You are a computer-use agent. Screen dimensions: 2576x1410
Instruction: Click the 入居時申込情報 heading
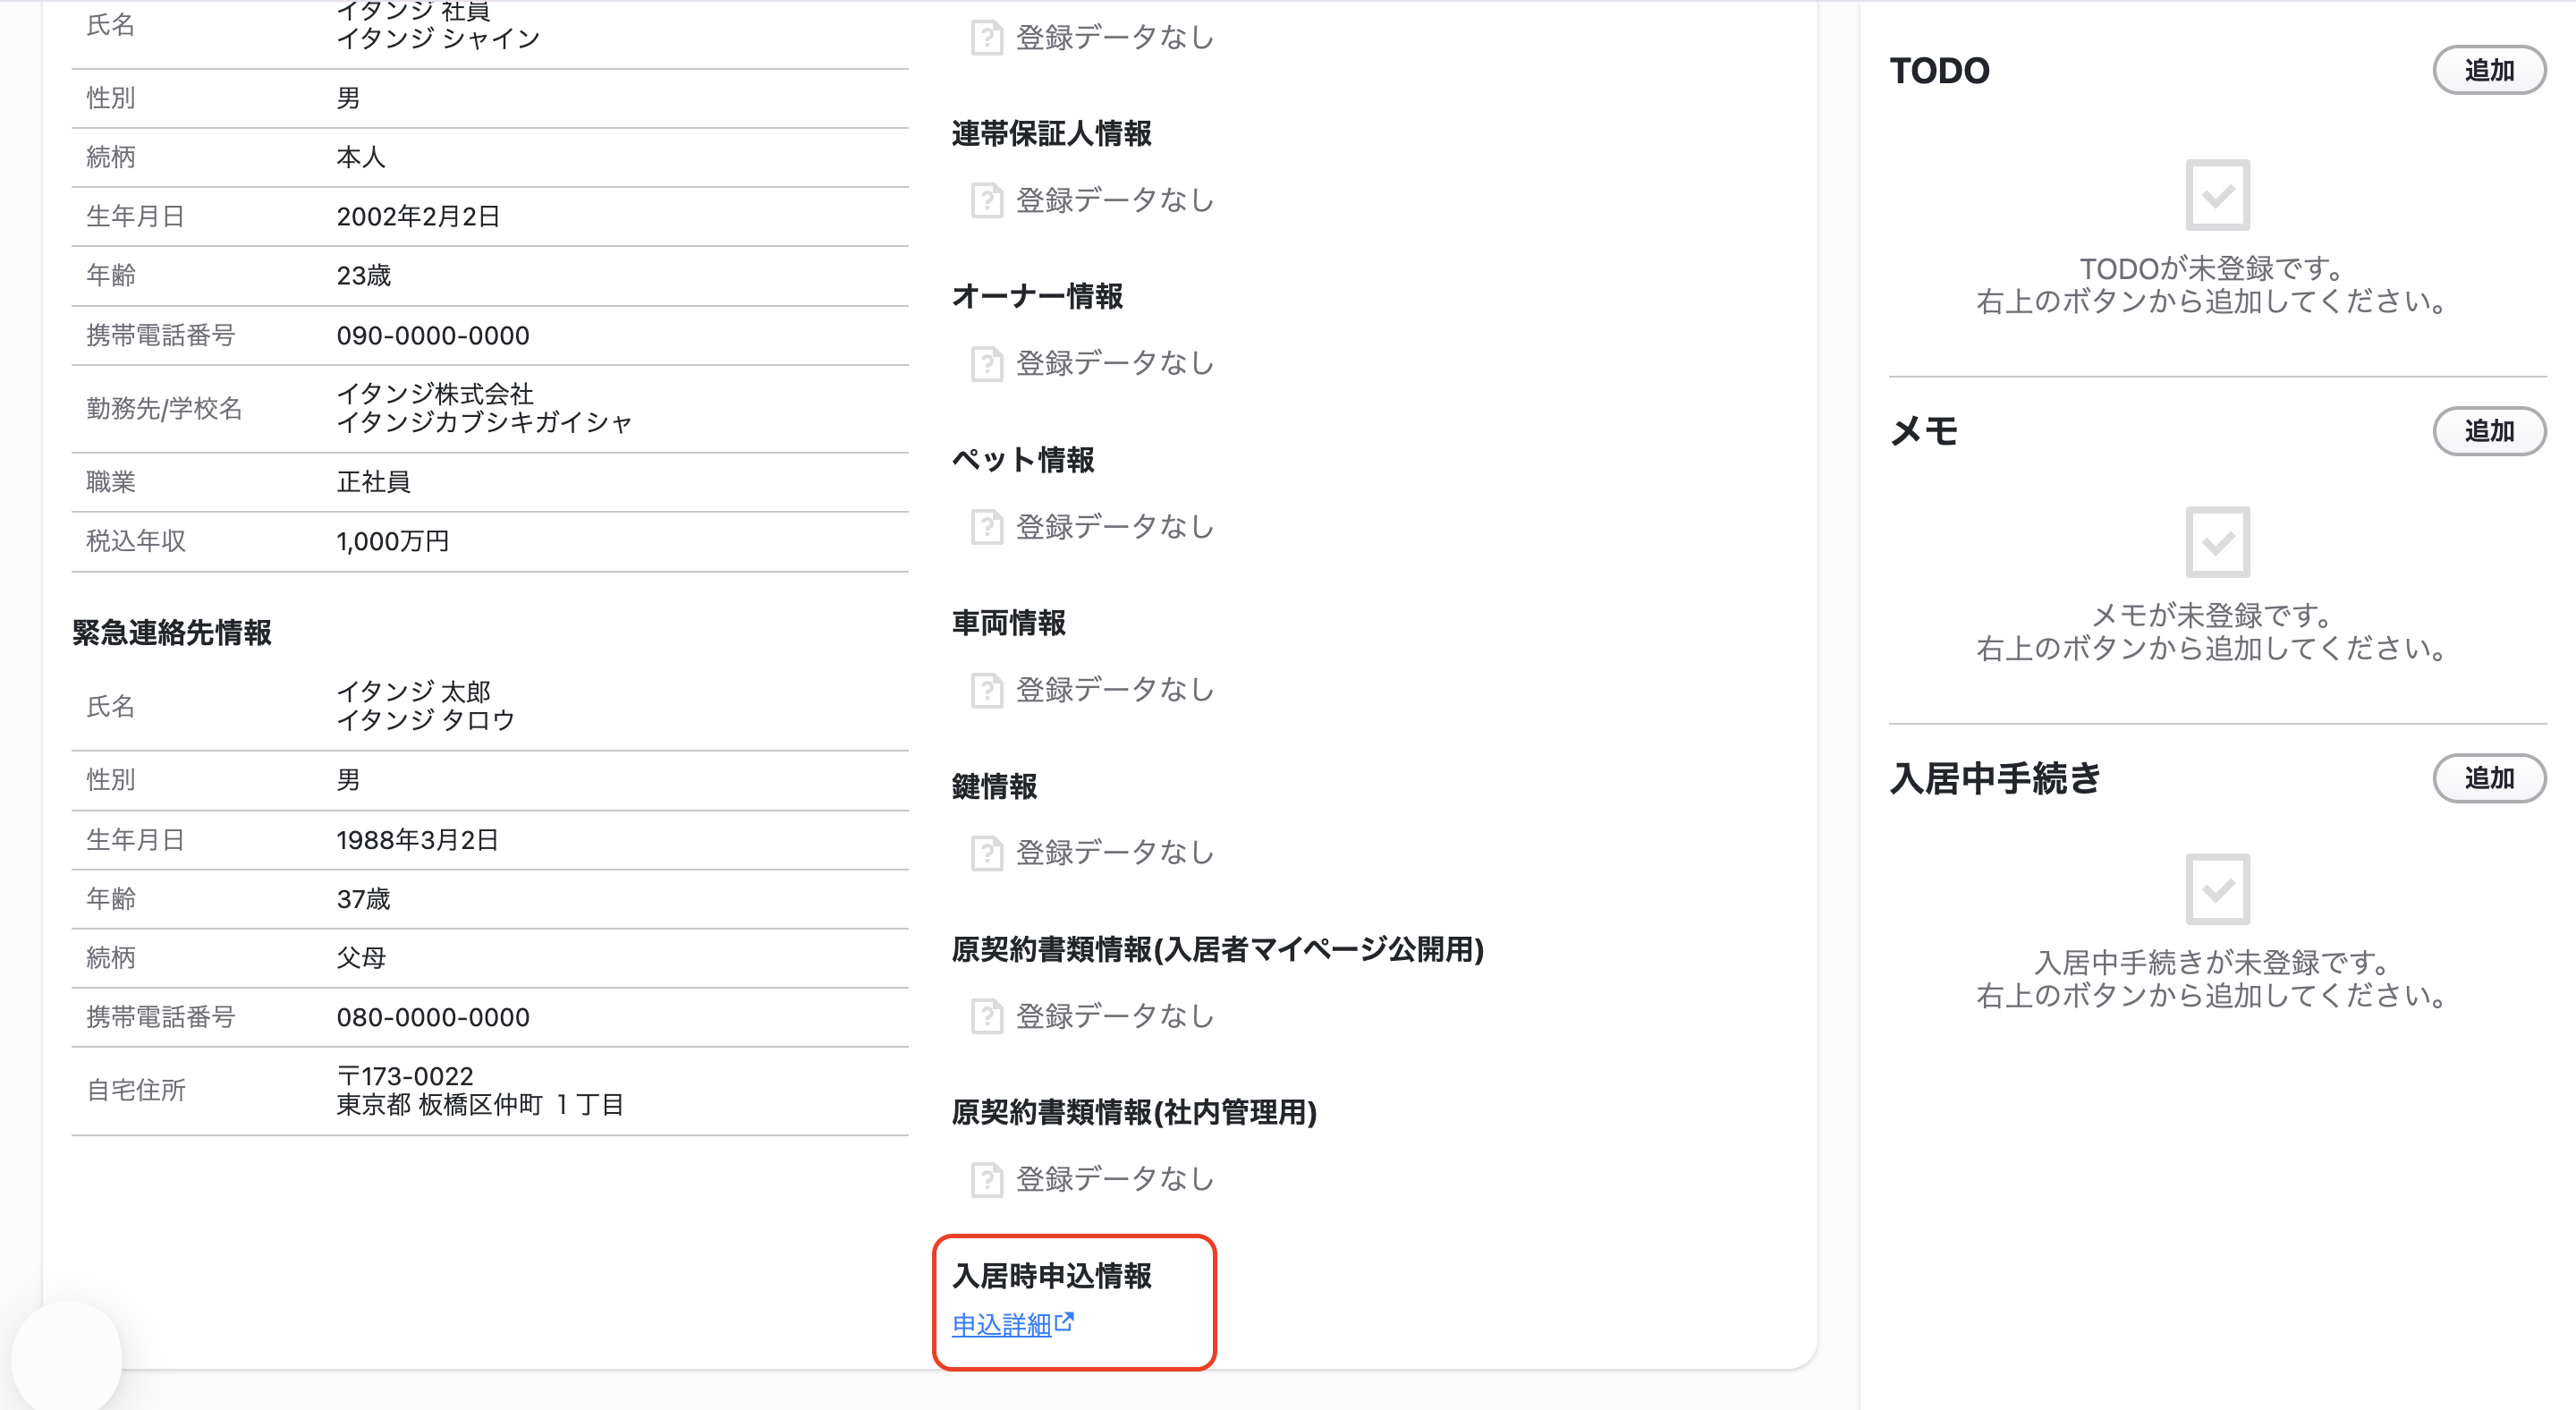pyautogui.click(x=1051, y=1276)
